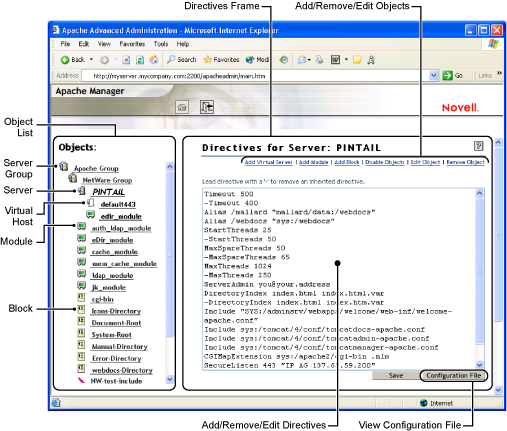Click the Media toolbar button
This screenshot has width=507, height=431.
pos(257,60)
